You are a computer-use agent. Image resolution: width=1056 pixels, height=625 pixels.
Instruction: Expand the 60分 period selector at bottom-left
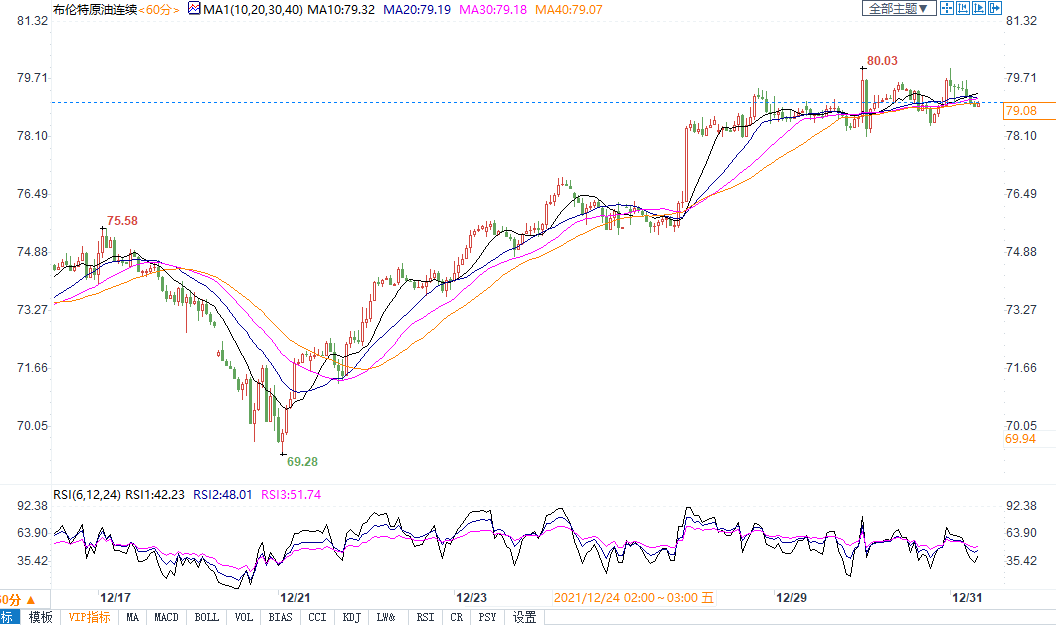pyautogui.click(x=18, y=599)
